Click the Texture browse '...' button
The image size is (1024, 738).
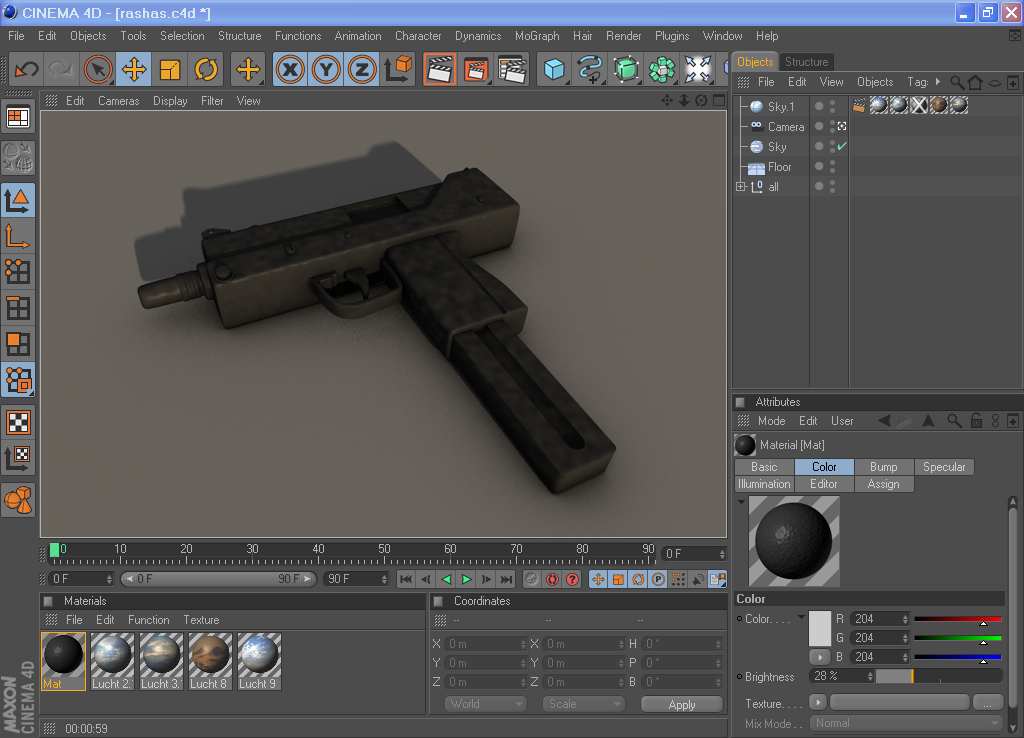(x=987, y=703)
